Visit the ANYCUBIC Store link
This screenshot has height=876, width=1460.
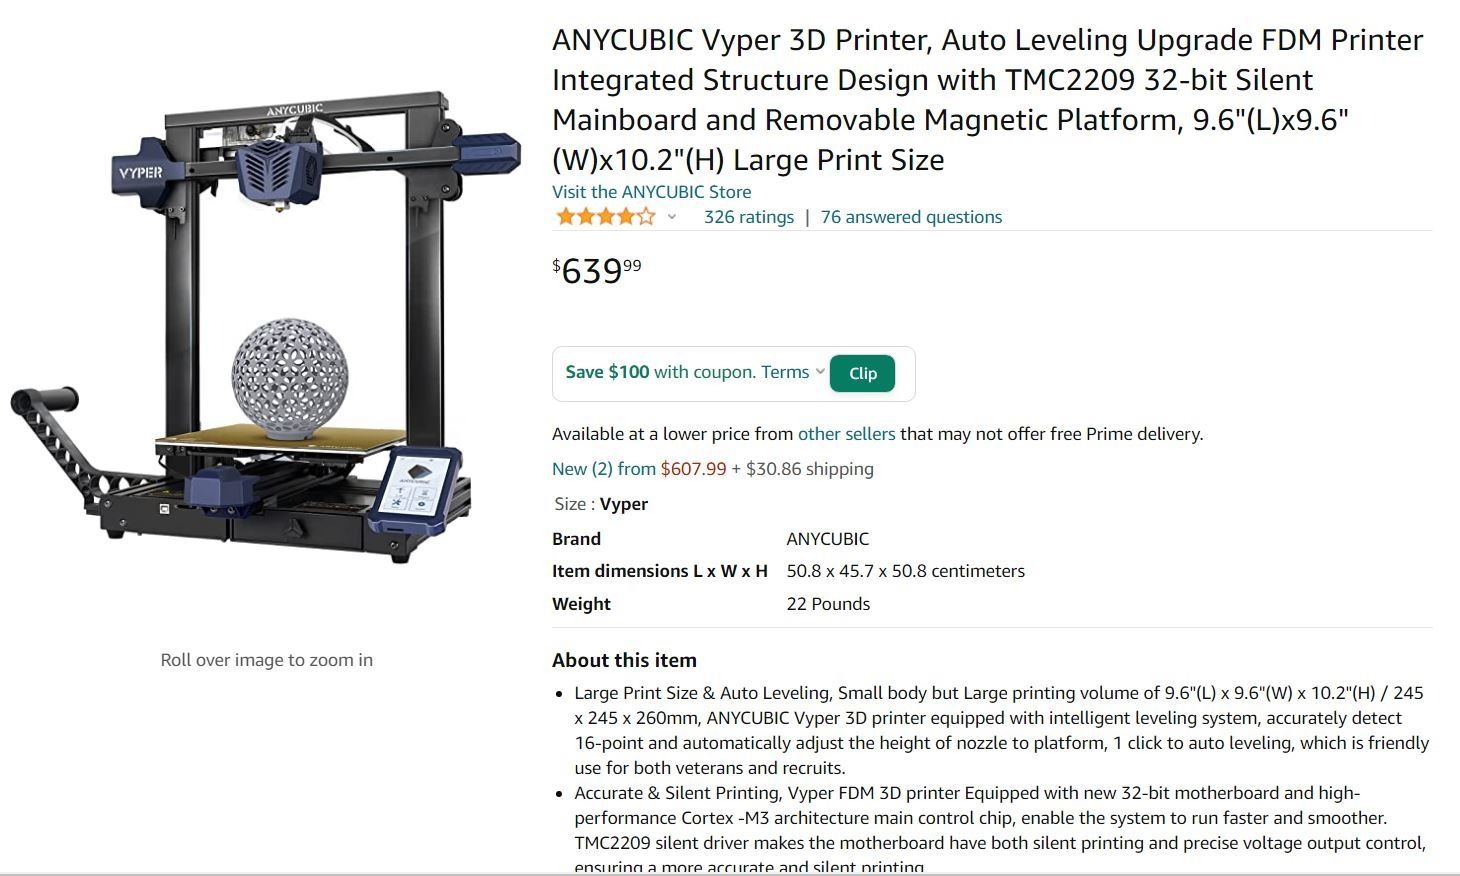pos(651,192)
